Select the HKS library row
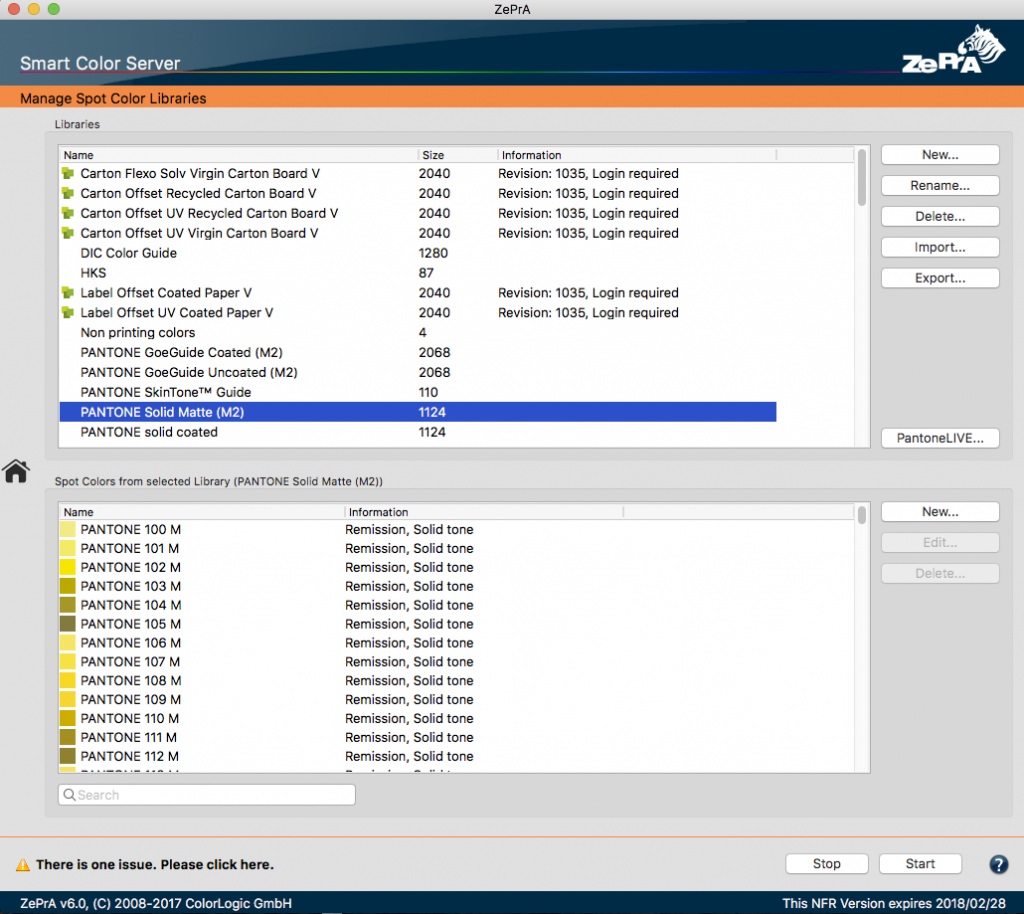1024x914 pixels. click(418, 273)
